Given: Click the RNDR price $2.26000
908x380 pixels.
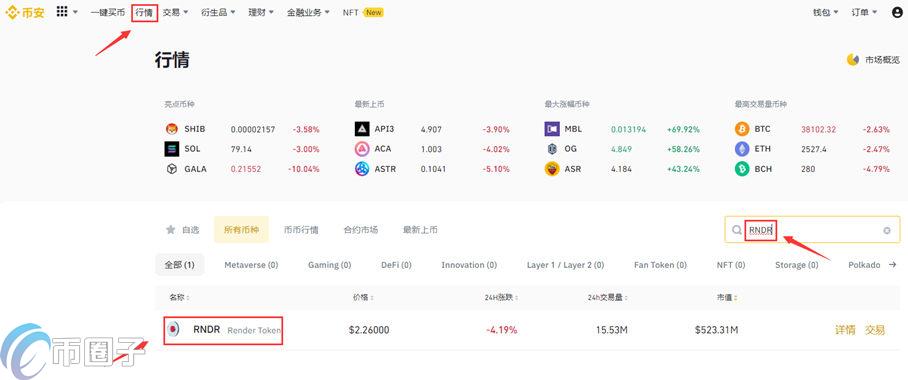Looking at the screenshot, I should coord(369,330).
